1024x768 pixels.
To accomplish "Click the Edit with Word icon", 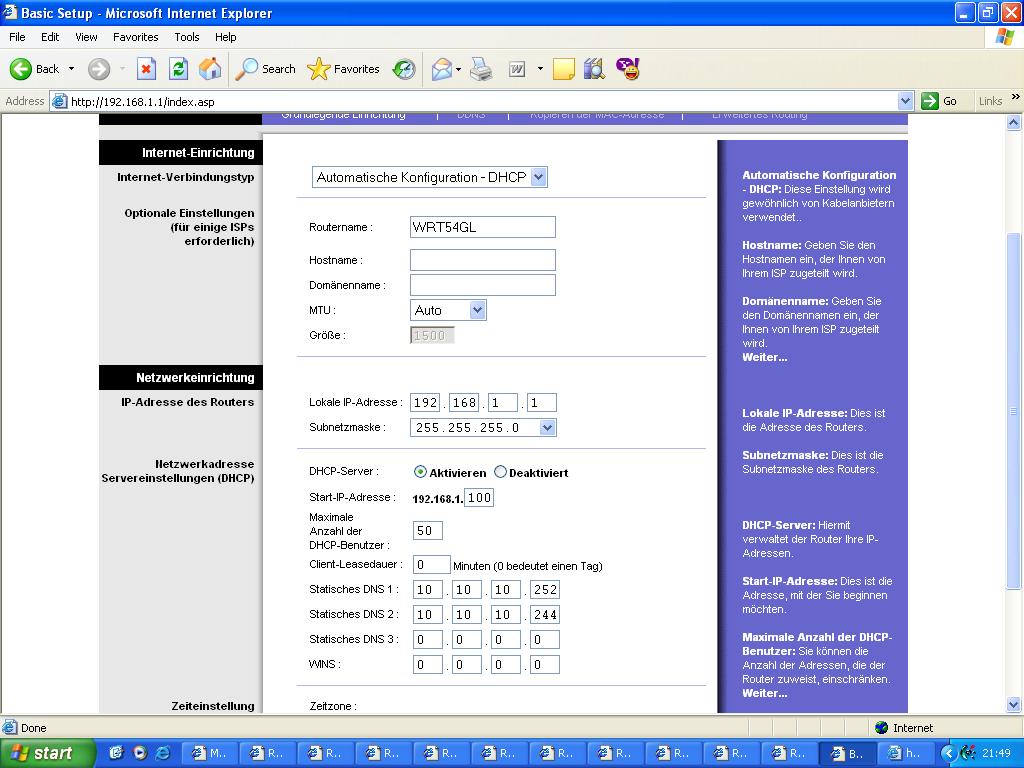I will 517,69.
